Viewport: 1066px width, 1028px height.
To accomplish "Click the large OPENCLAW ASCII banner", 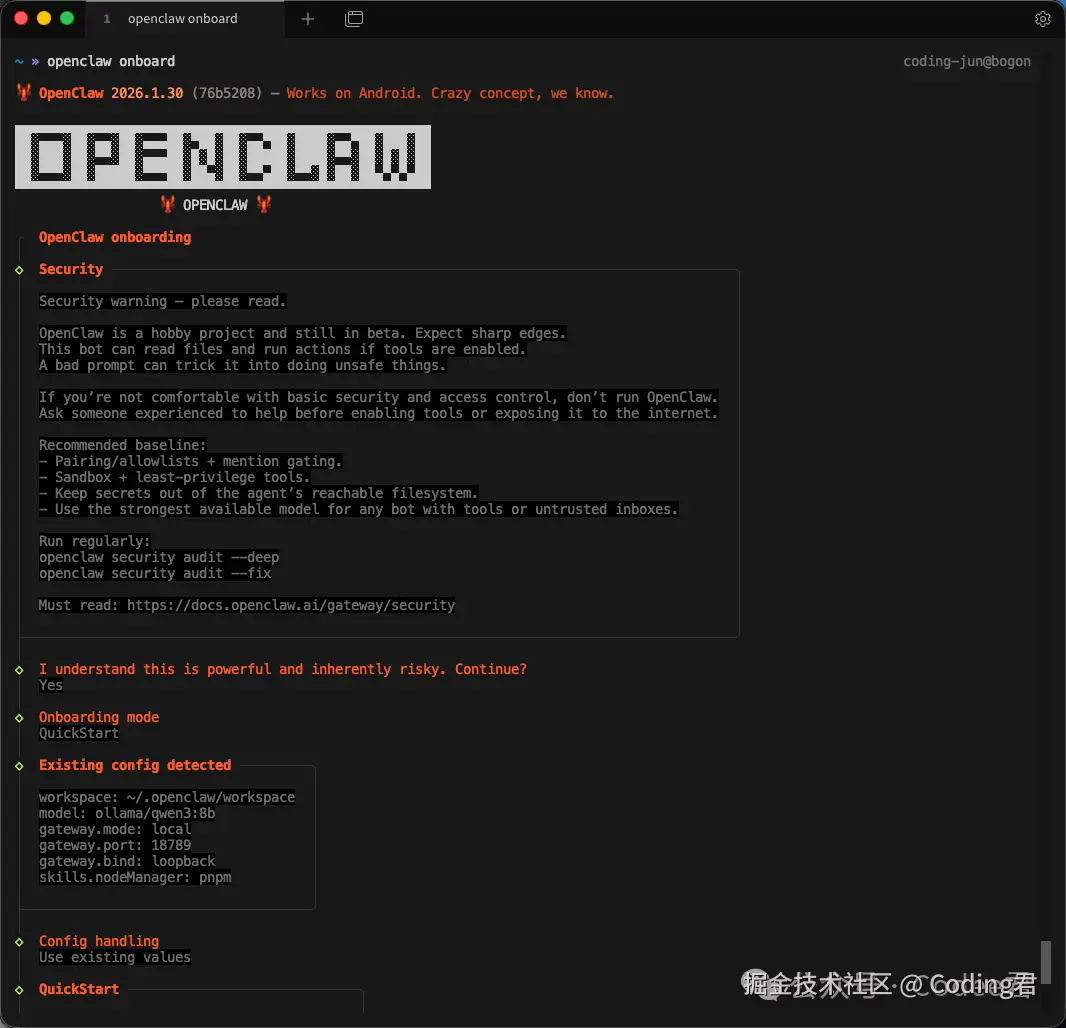I will (x=223, y=157).
